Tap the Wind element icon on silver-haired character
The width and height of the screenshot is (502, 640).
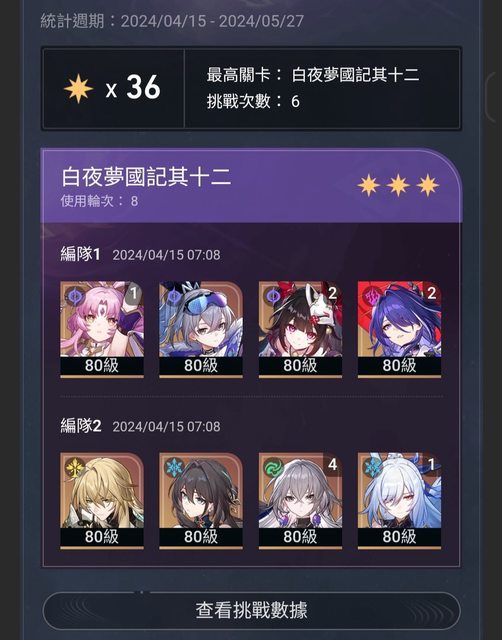click(273, 468)
